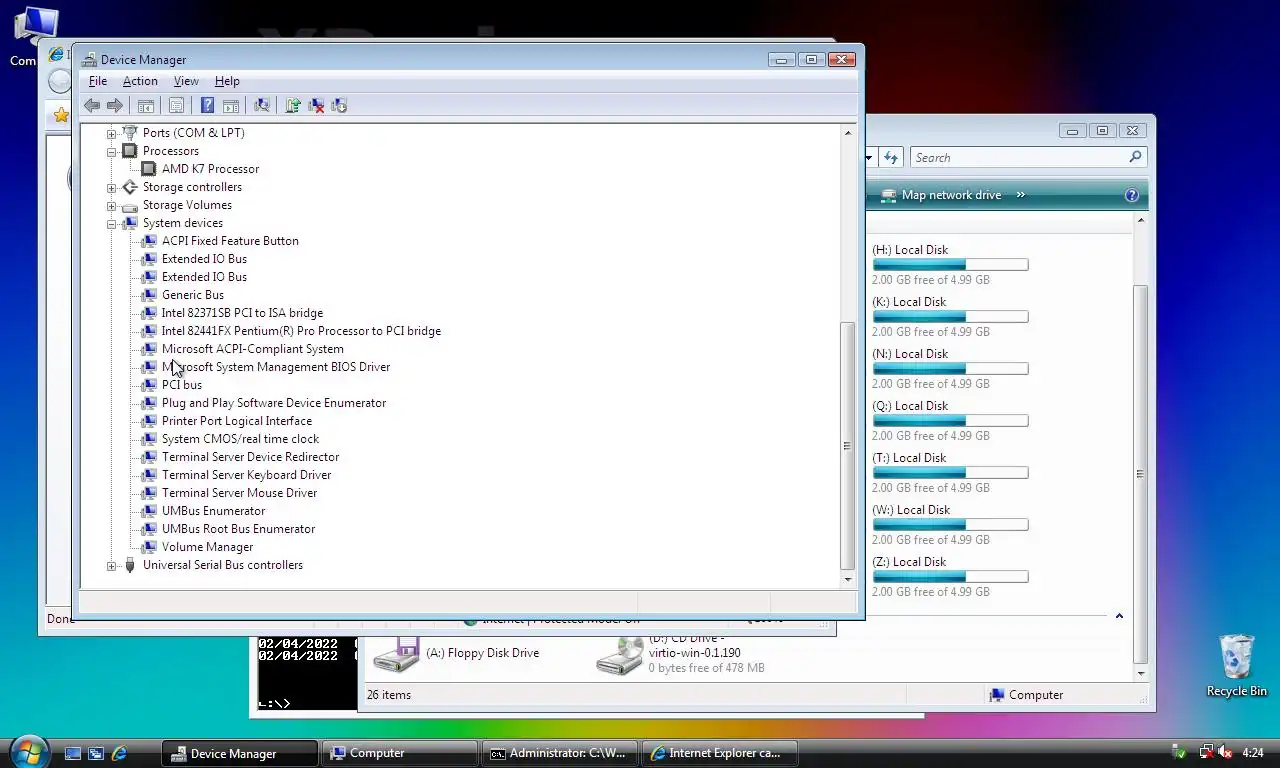Switch to Administrator command prompt taskbar button
1280x768 pixels.
pos(559,753)
